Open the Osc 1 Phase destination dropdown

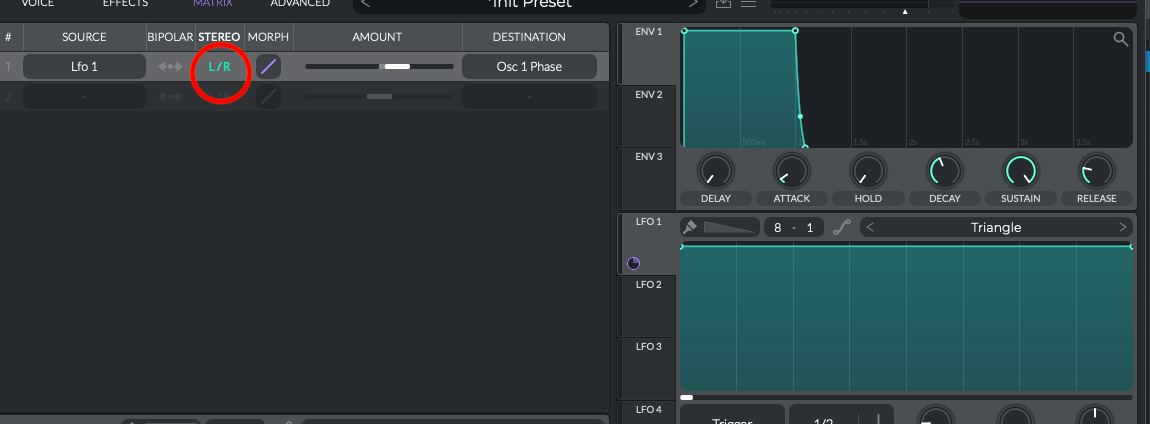point(529,67)
